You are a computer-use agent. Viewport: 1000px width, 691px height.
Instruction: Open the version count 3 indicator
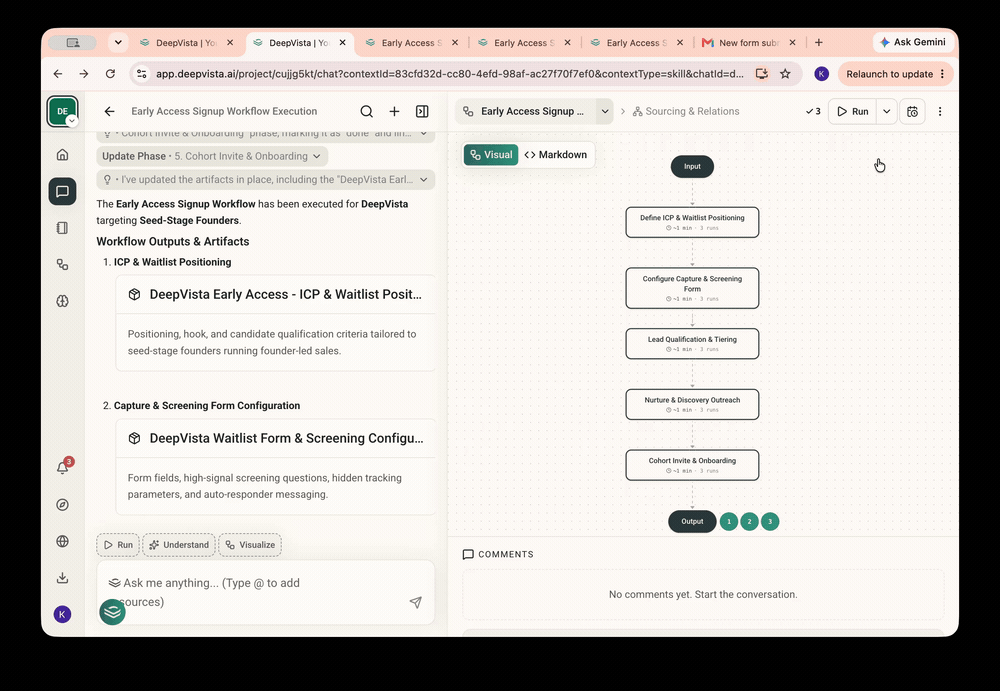813,112
